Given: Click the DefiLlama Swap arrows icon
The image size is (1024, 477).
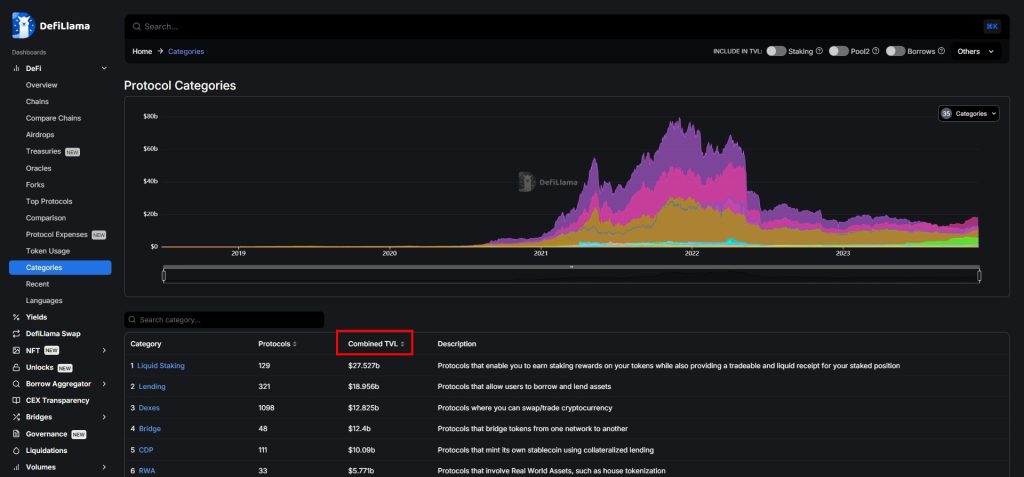Looking at the screenshot, I should click(16, 334).
